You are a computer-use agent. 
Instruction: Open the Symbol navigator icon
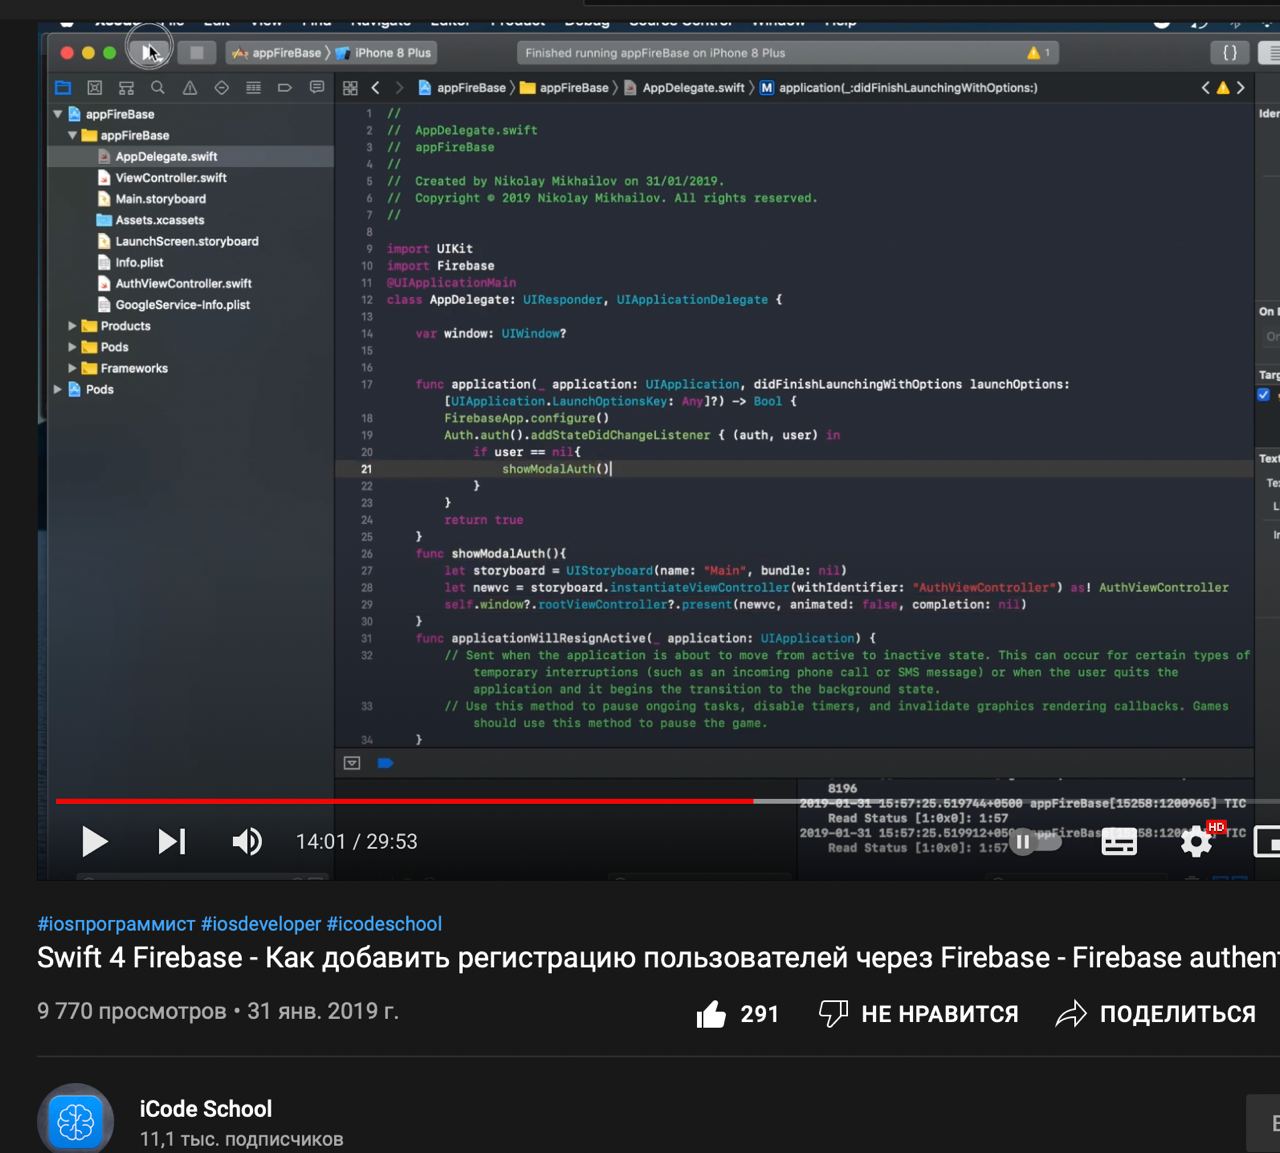click(x=126, y=88)
